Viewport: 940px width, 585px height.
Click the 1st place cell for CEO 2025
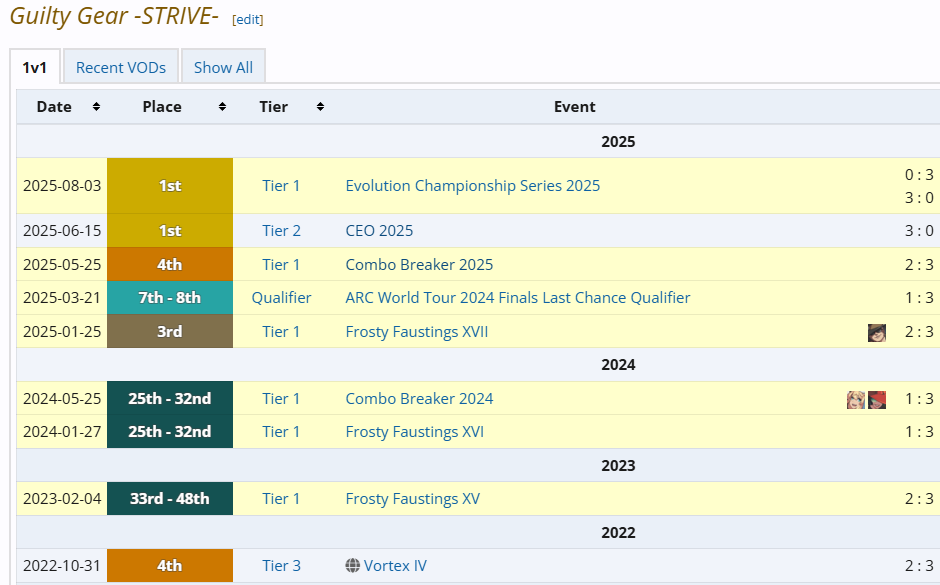(x=170, y=231)
